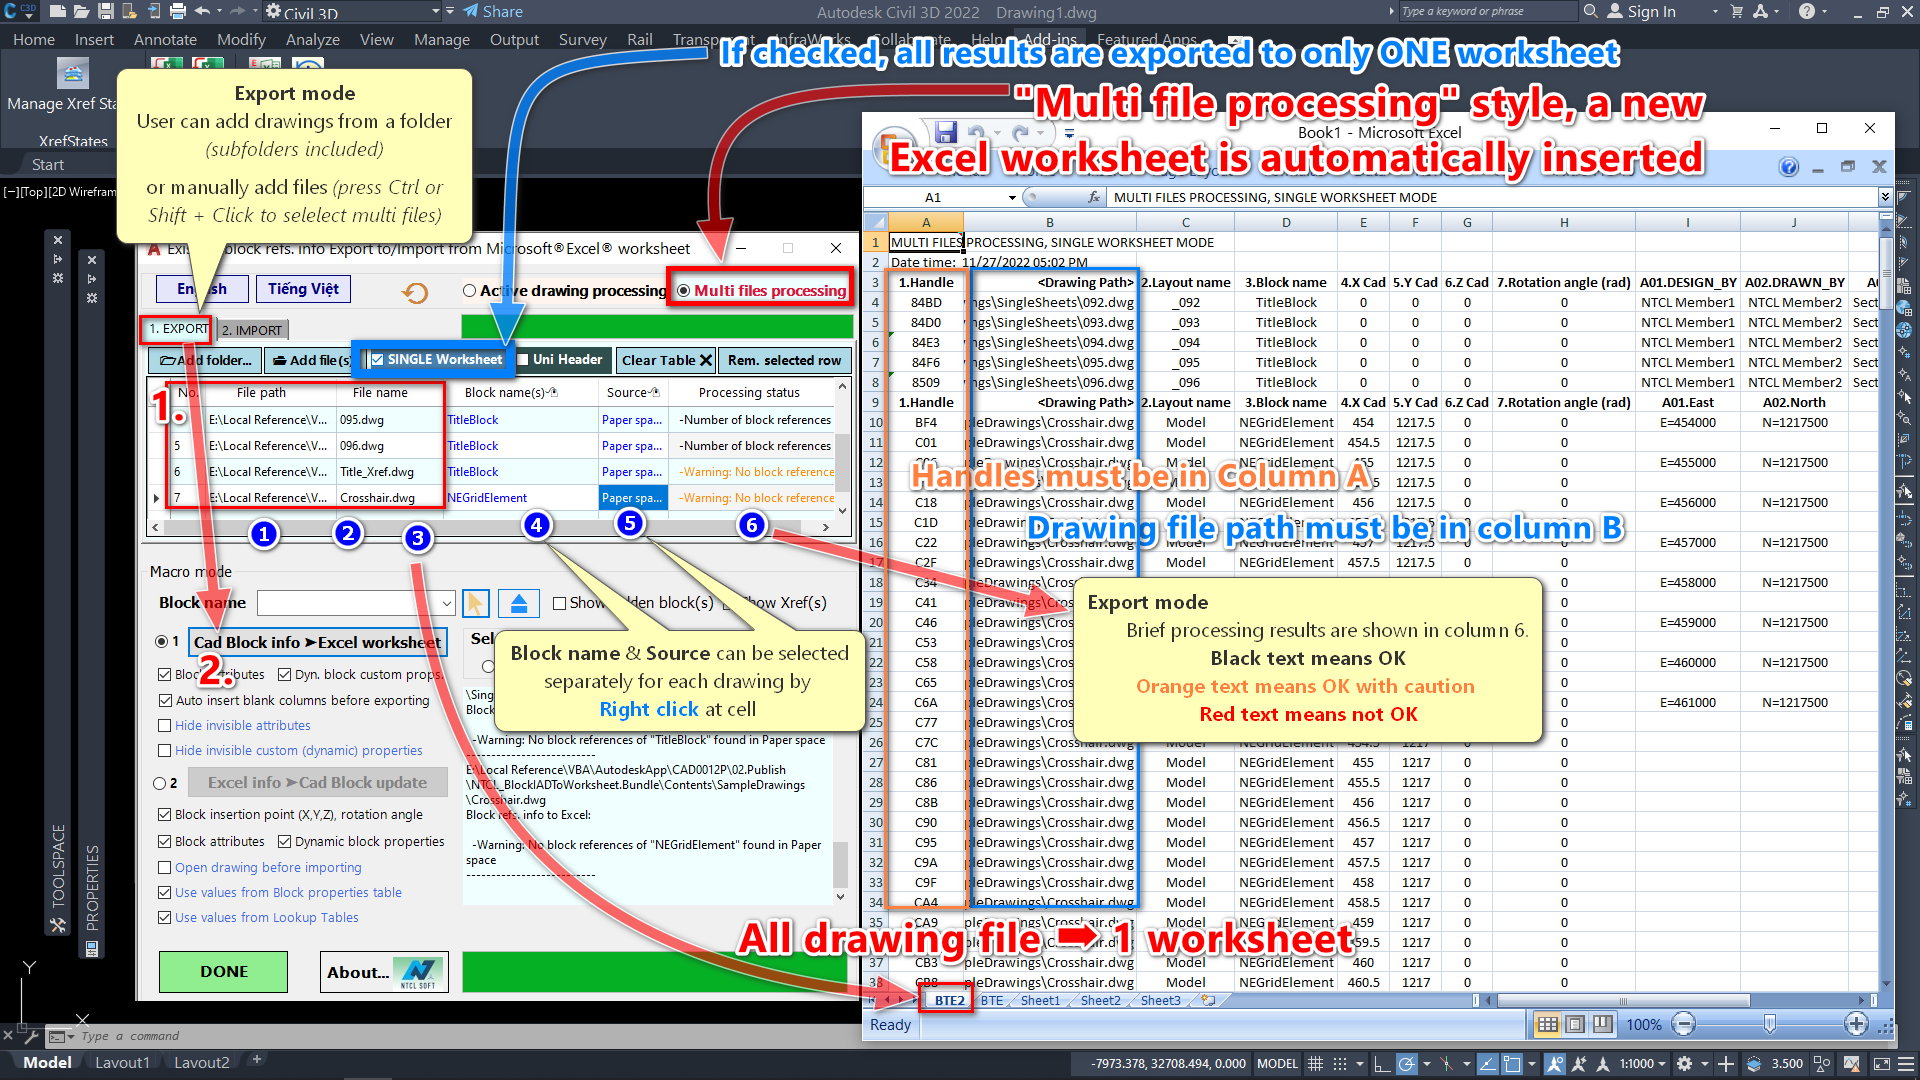Click the Clear Table button
Screen dimensions: 1920x1080
(666, 360)
